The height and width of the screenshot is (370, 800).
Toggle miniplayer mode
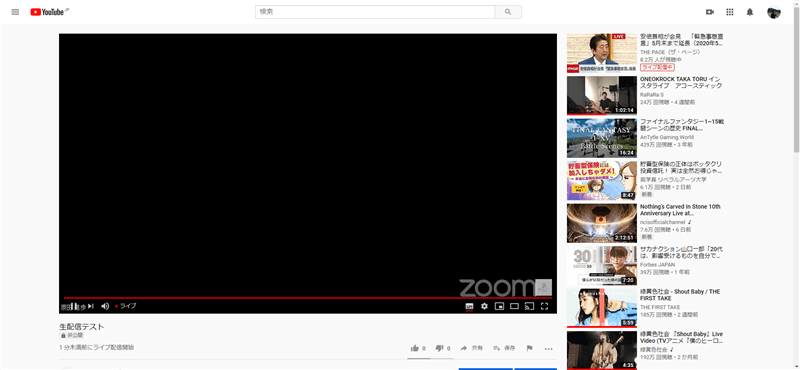[x=499, y=306]
